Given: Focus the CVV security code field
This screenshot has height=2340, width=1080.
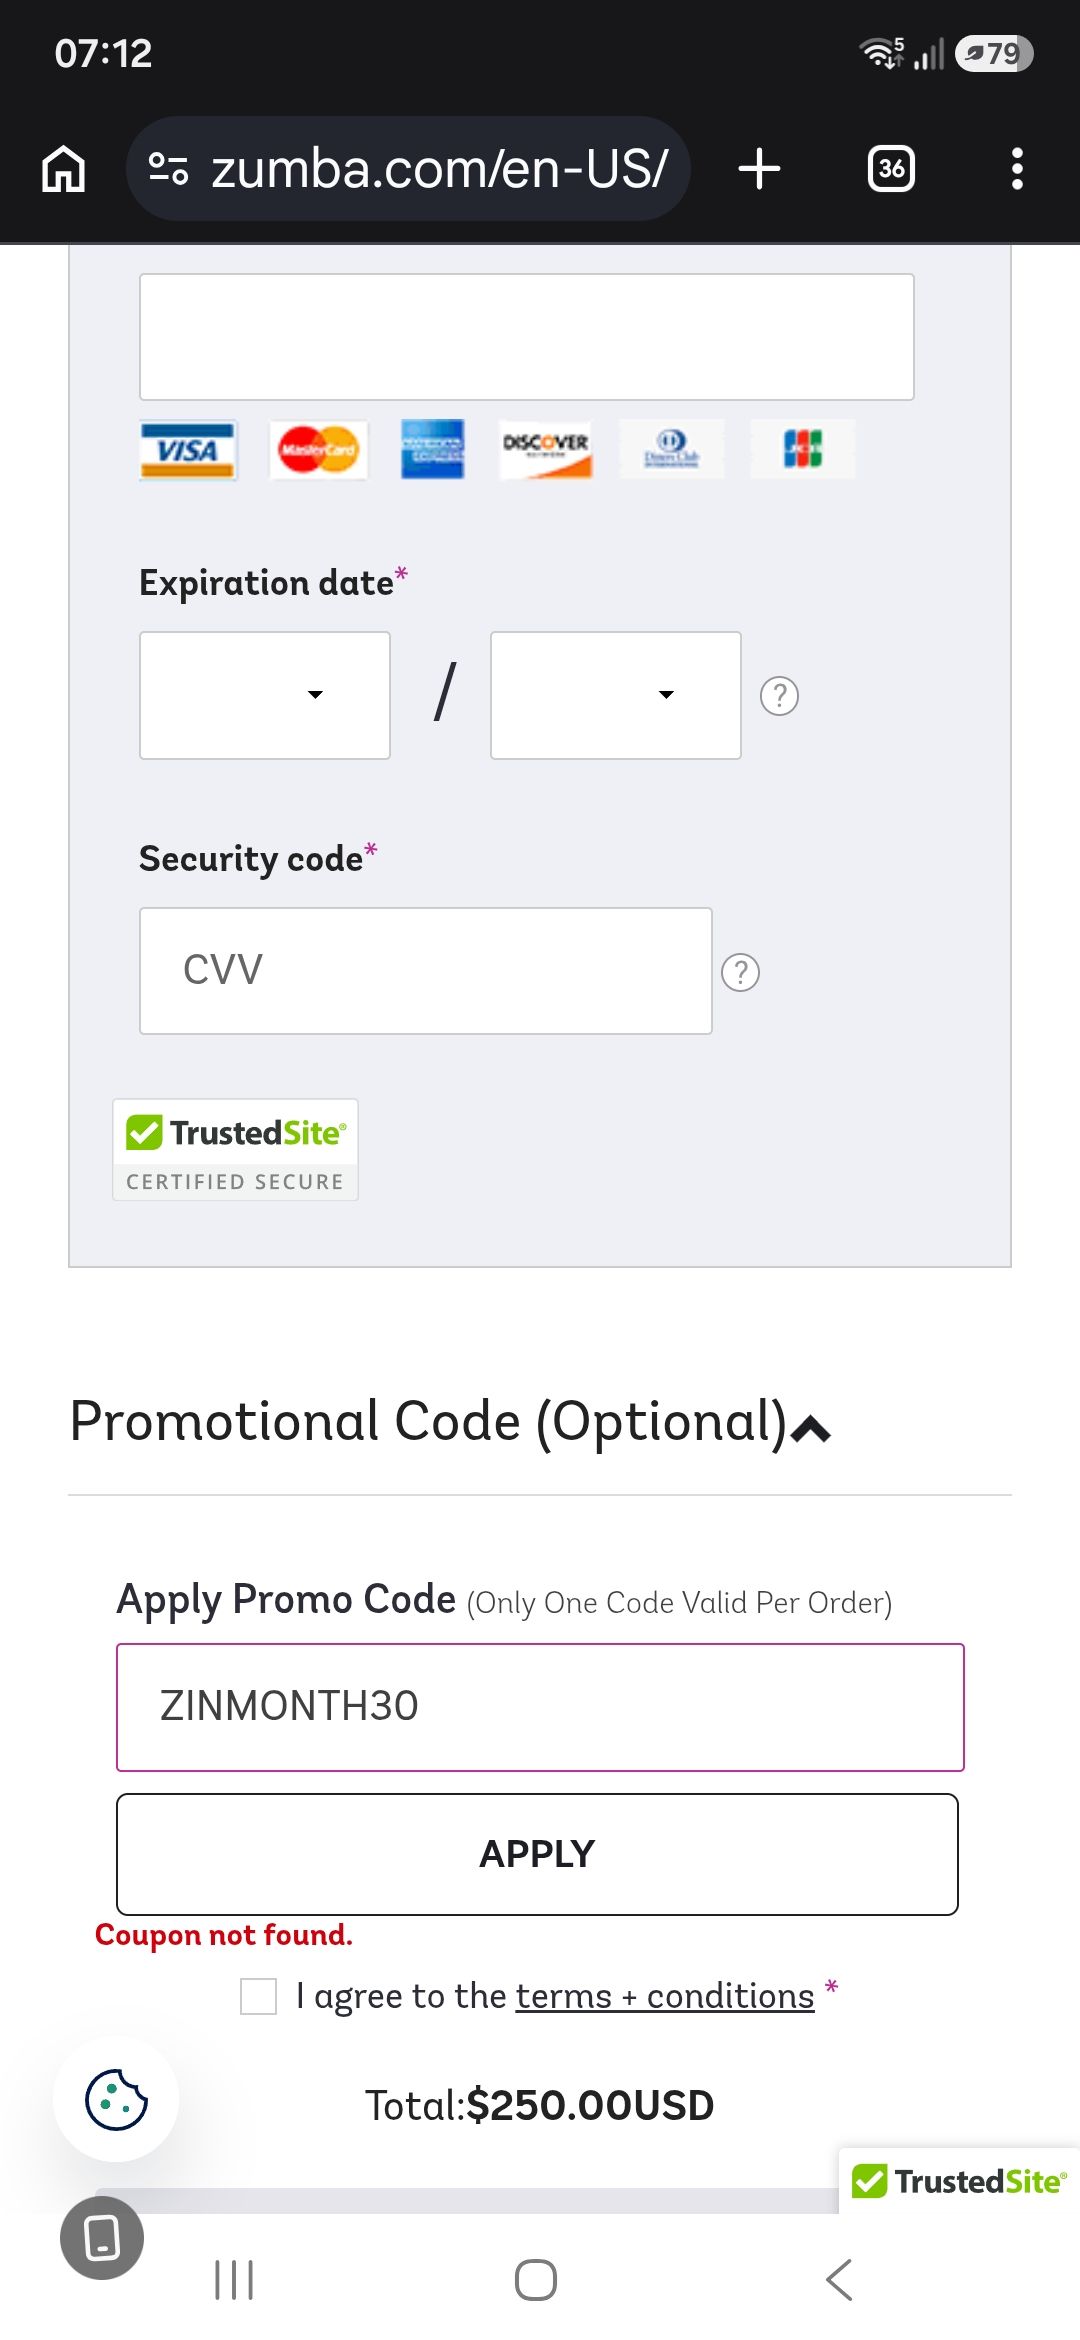Looking at the screenshot, I should coord(426,971).
